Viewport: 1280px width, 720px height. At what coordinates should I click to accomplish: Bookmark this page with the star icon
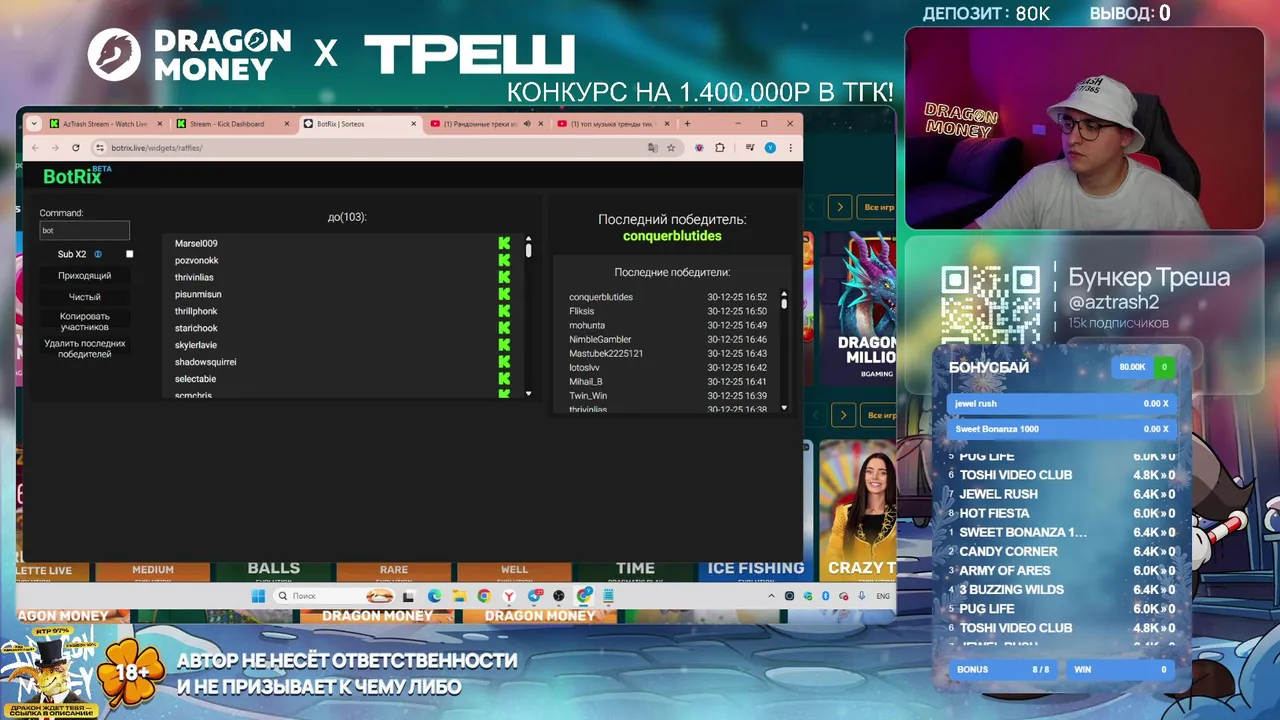[671, 148]
